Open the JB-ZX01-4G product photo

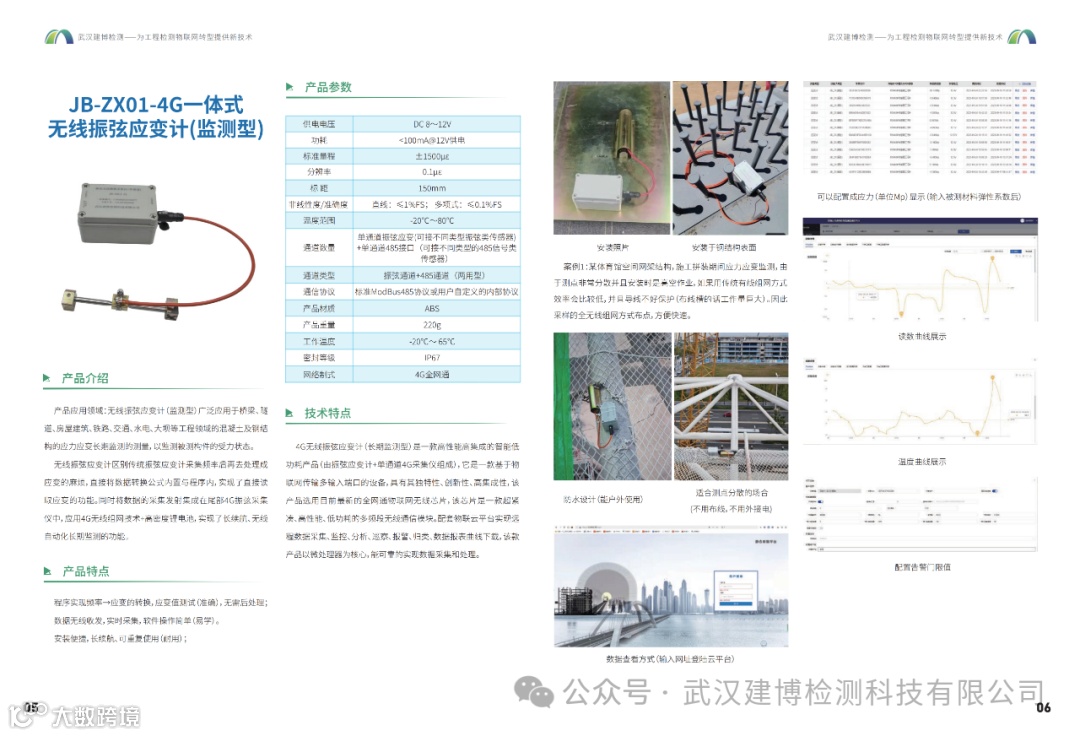[x=160, y=253]
